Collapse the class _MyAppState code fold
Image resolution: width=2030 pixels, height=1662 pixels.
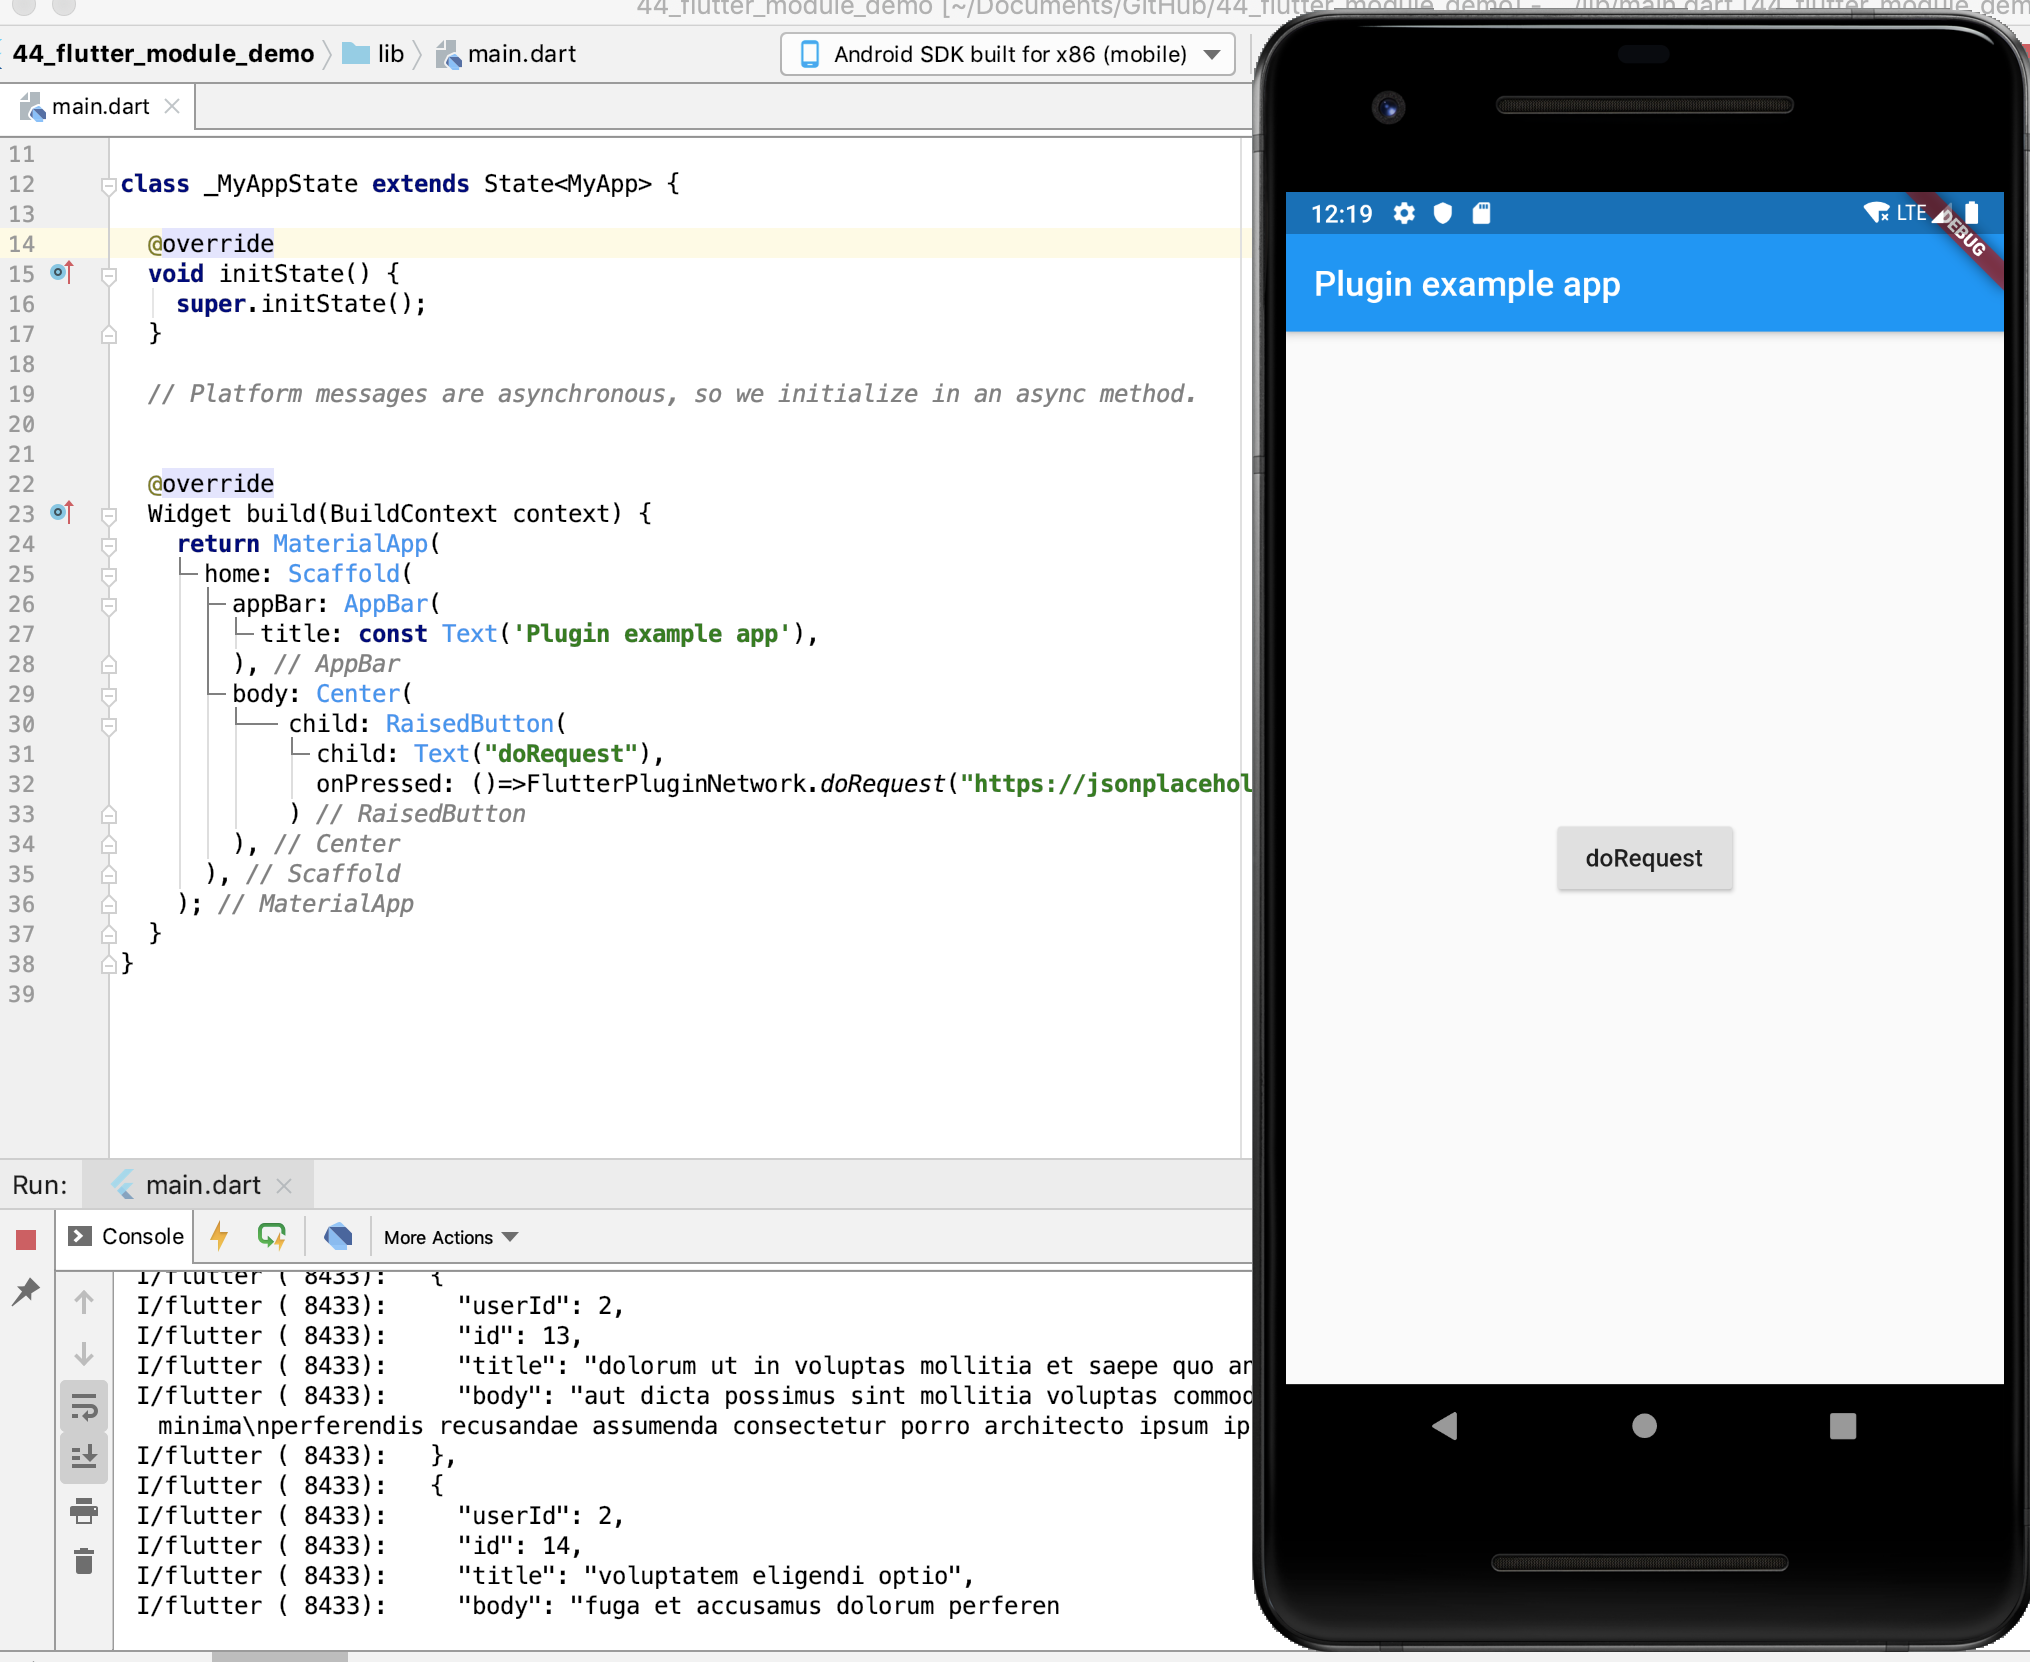pyautogui.click(x=108, y=184)
